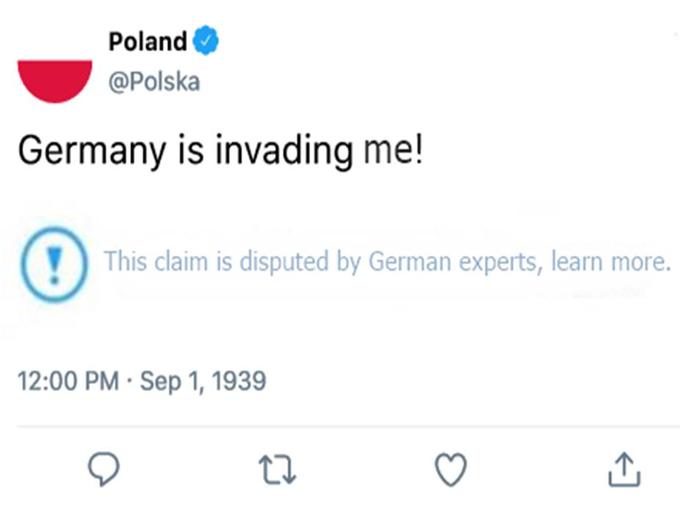Open the share upload icon
Screen dimensions: 680x514
tap(624, 469)
